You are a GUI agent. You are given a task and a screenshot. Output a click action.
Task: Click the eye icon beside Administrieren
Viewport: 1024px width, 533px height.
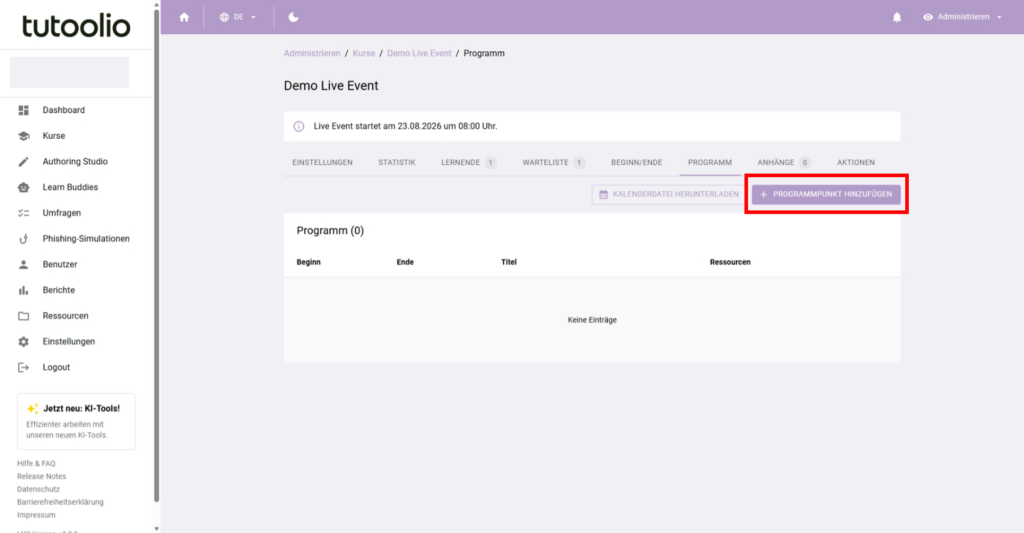tap(927, 17)
